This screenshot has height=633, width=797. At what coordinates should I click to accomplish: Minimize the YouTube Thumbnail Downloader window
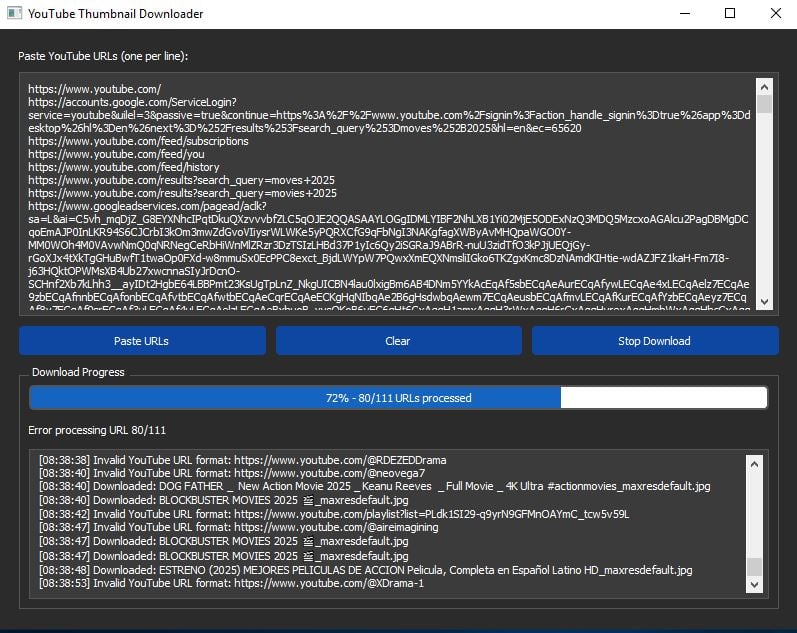tap(683, 14)
